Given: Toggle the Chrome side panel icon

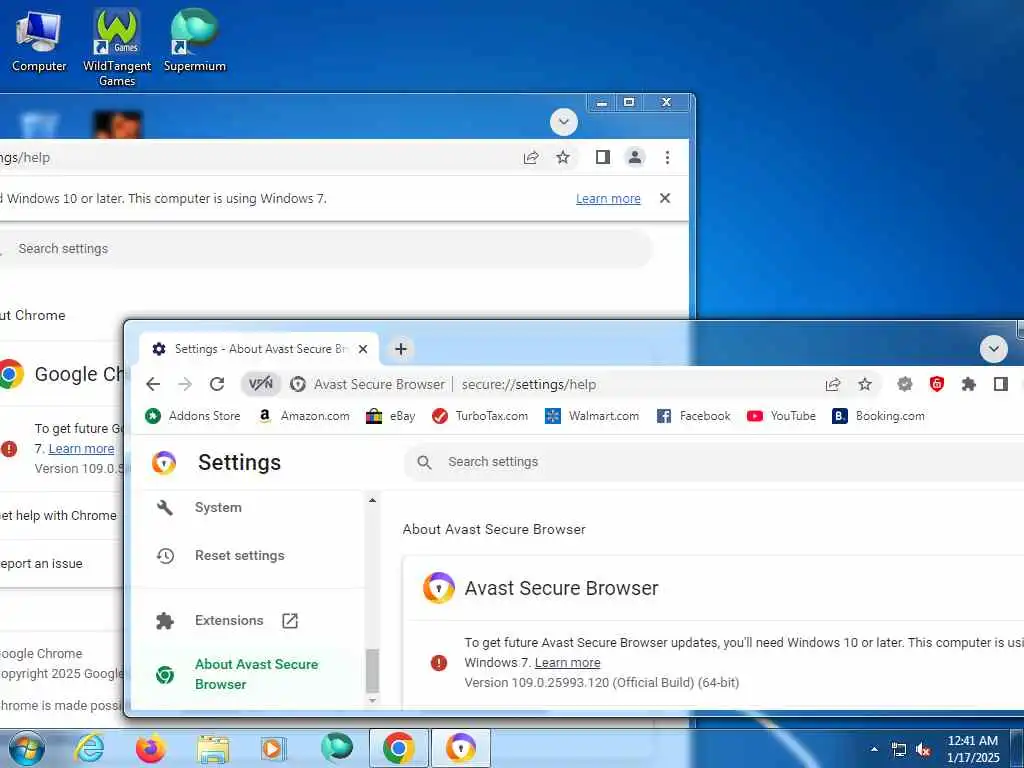Looking at the screenshot, I should [x=603, y=157].
